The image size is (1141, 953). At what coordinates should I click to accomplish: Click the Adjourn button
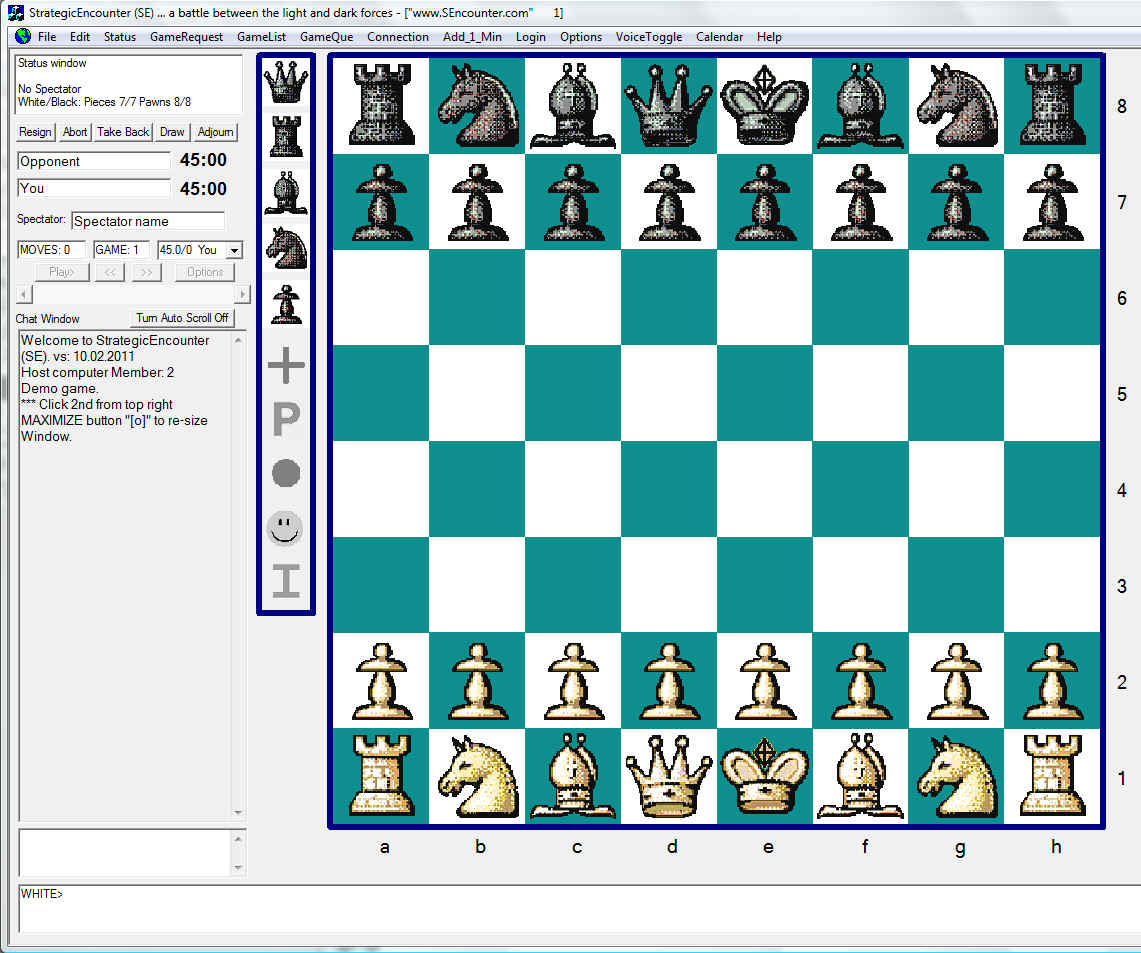(x=215, y=132)
